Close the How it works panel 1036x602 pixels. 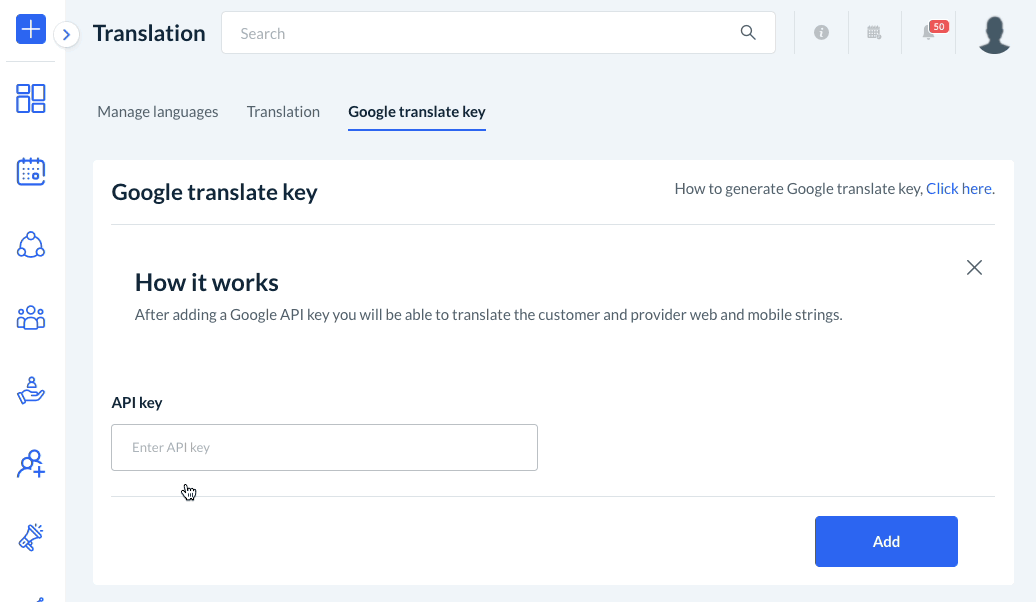(x=974, y=267)
